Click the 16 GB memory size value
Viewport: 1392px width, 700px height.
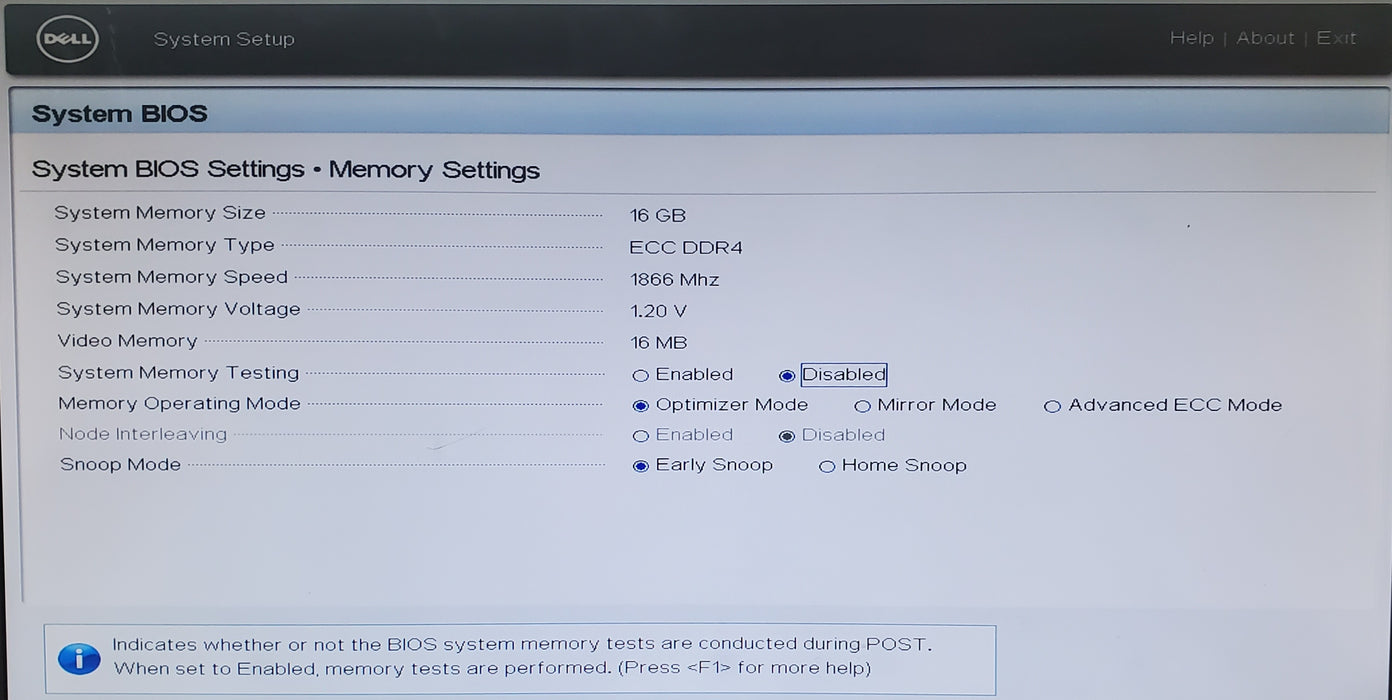658,215
